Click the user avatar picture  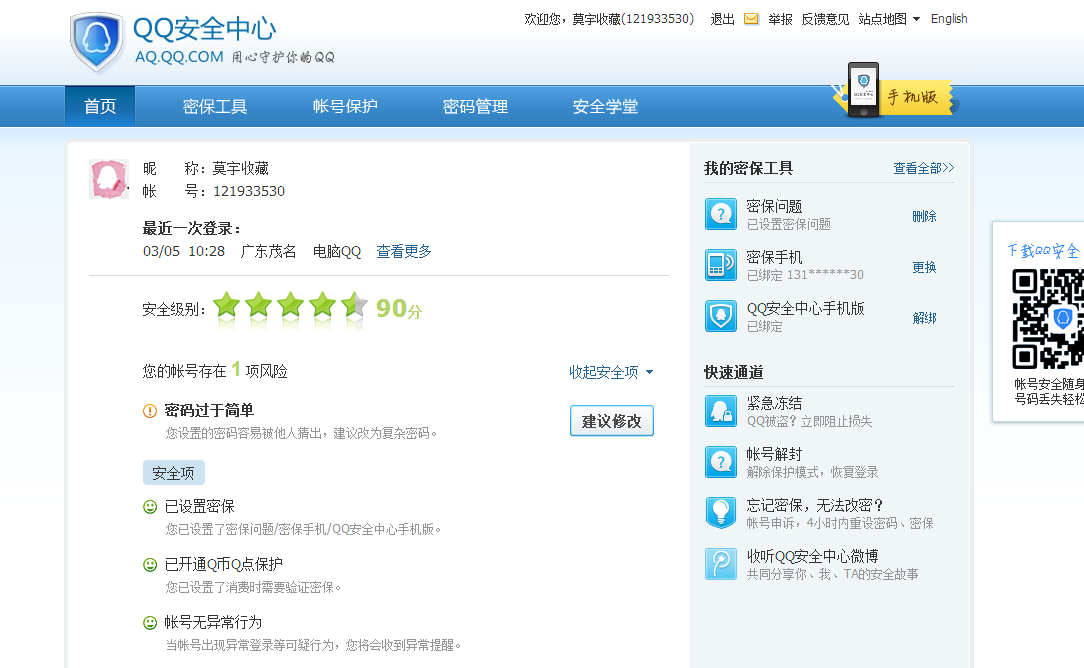coord(109,179)
